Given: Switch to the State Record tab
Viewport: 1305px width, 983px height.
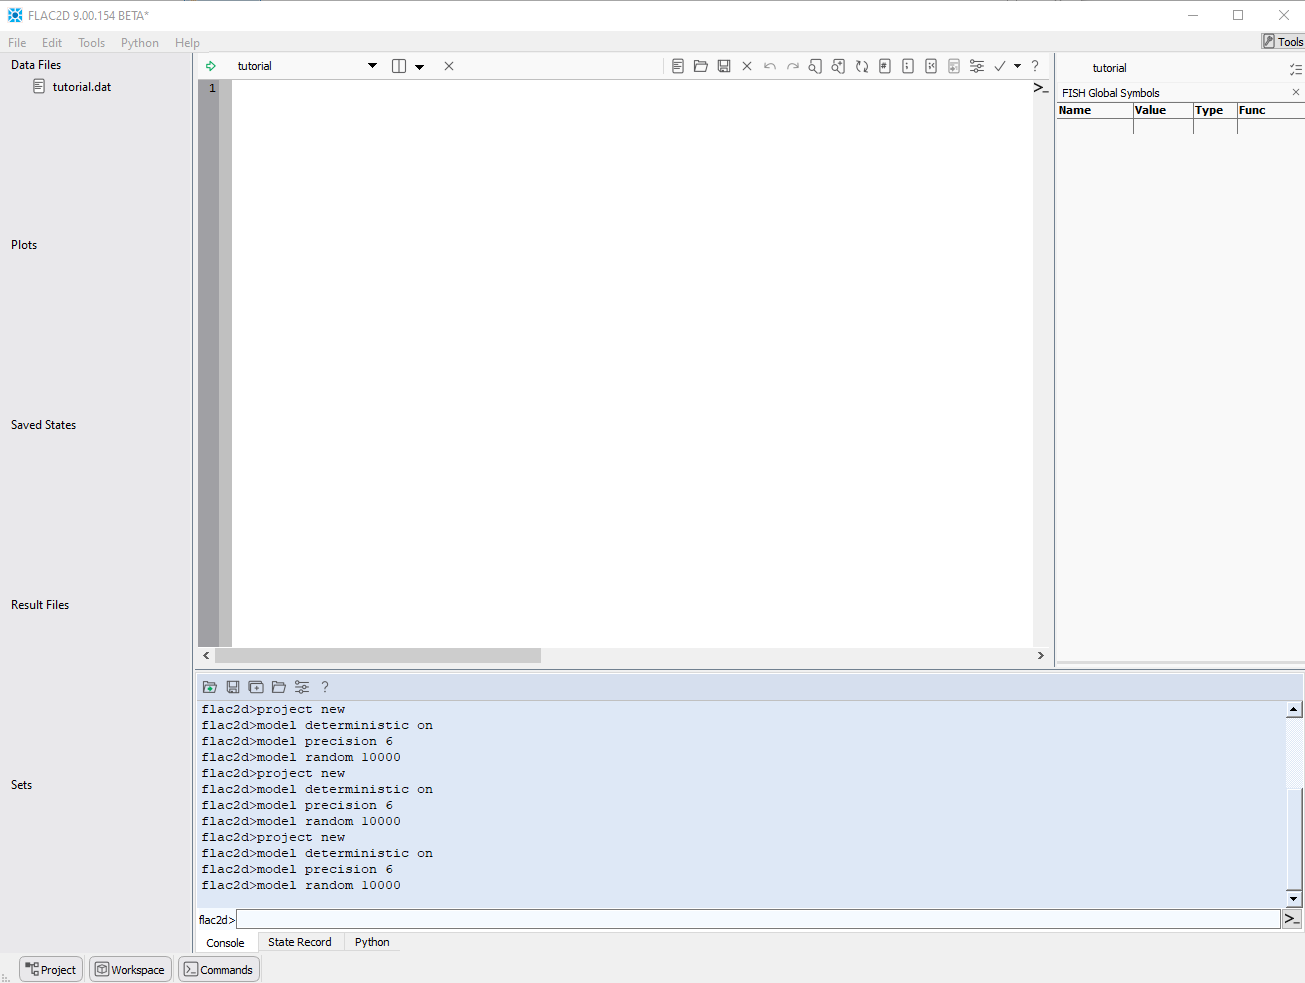Looking at the screenshot, I should (299, 942).
